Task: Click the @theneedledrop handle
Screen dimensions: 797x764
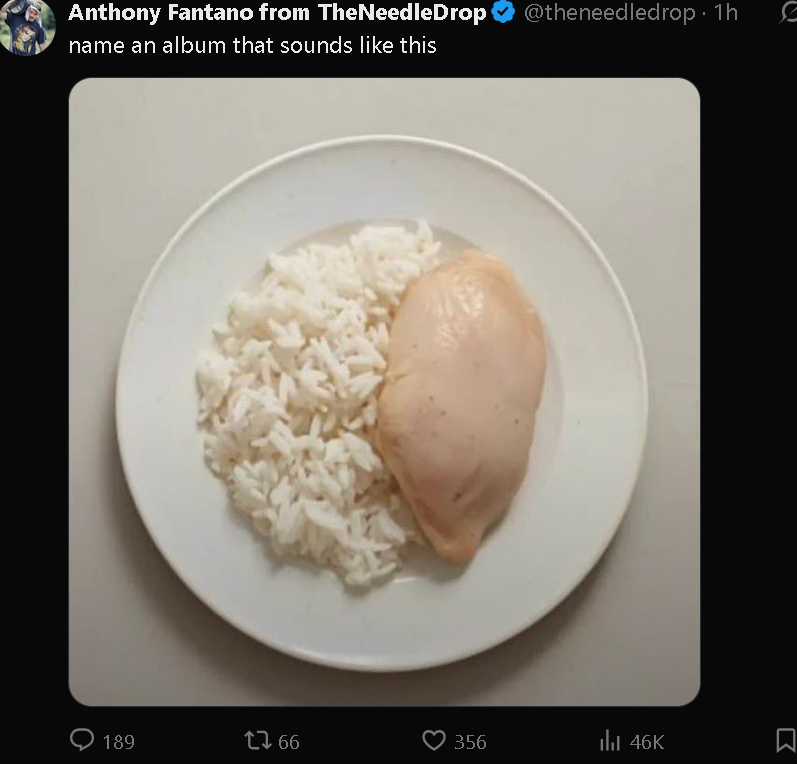Action: click(607, 13)
